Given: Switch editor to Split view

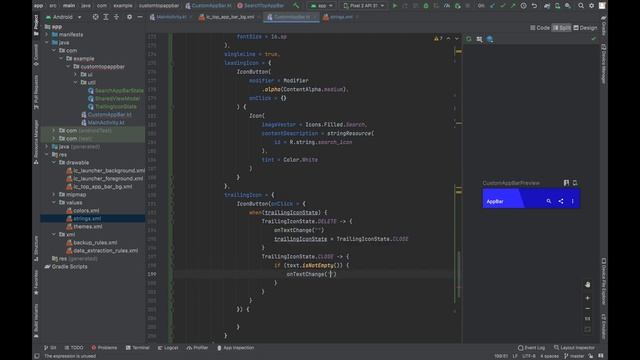Looking at the screenshot, I should (x=562, y=28).
